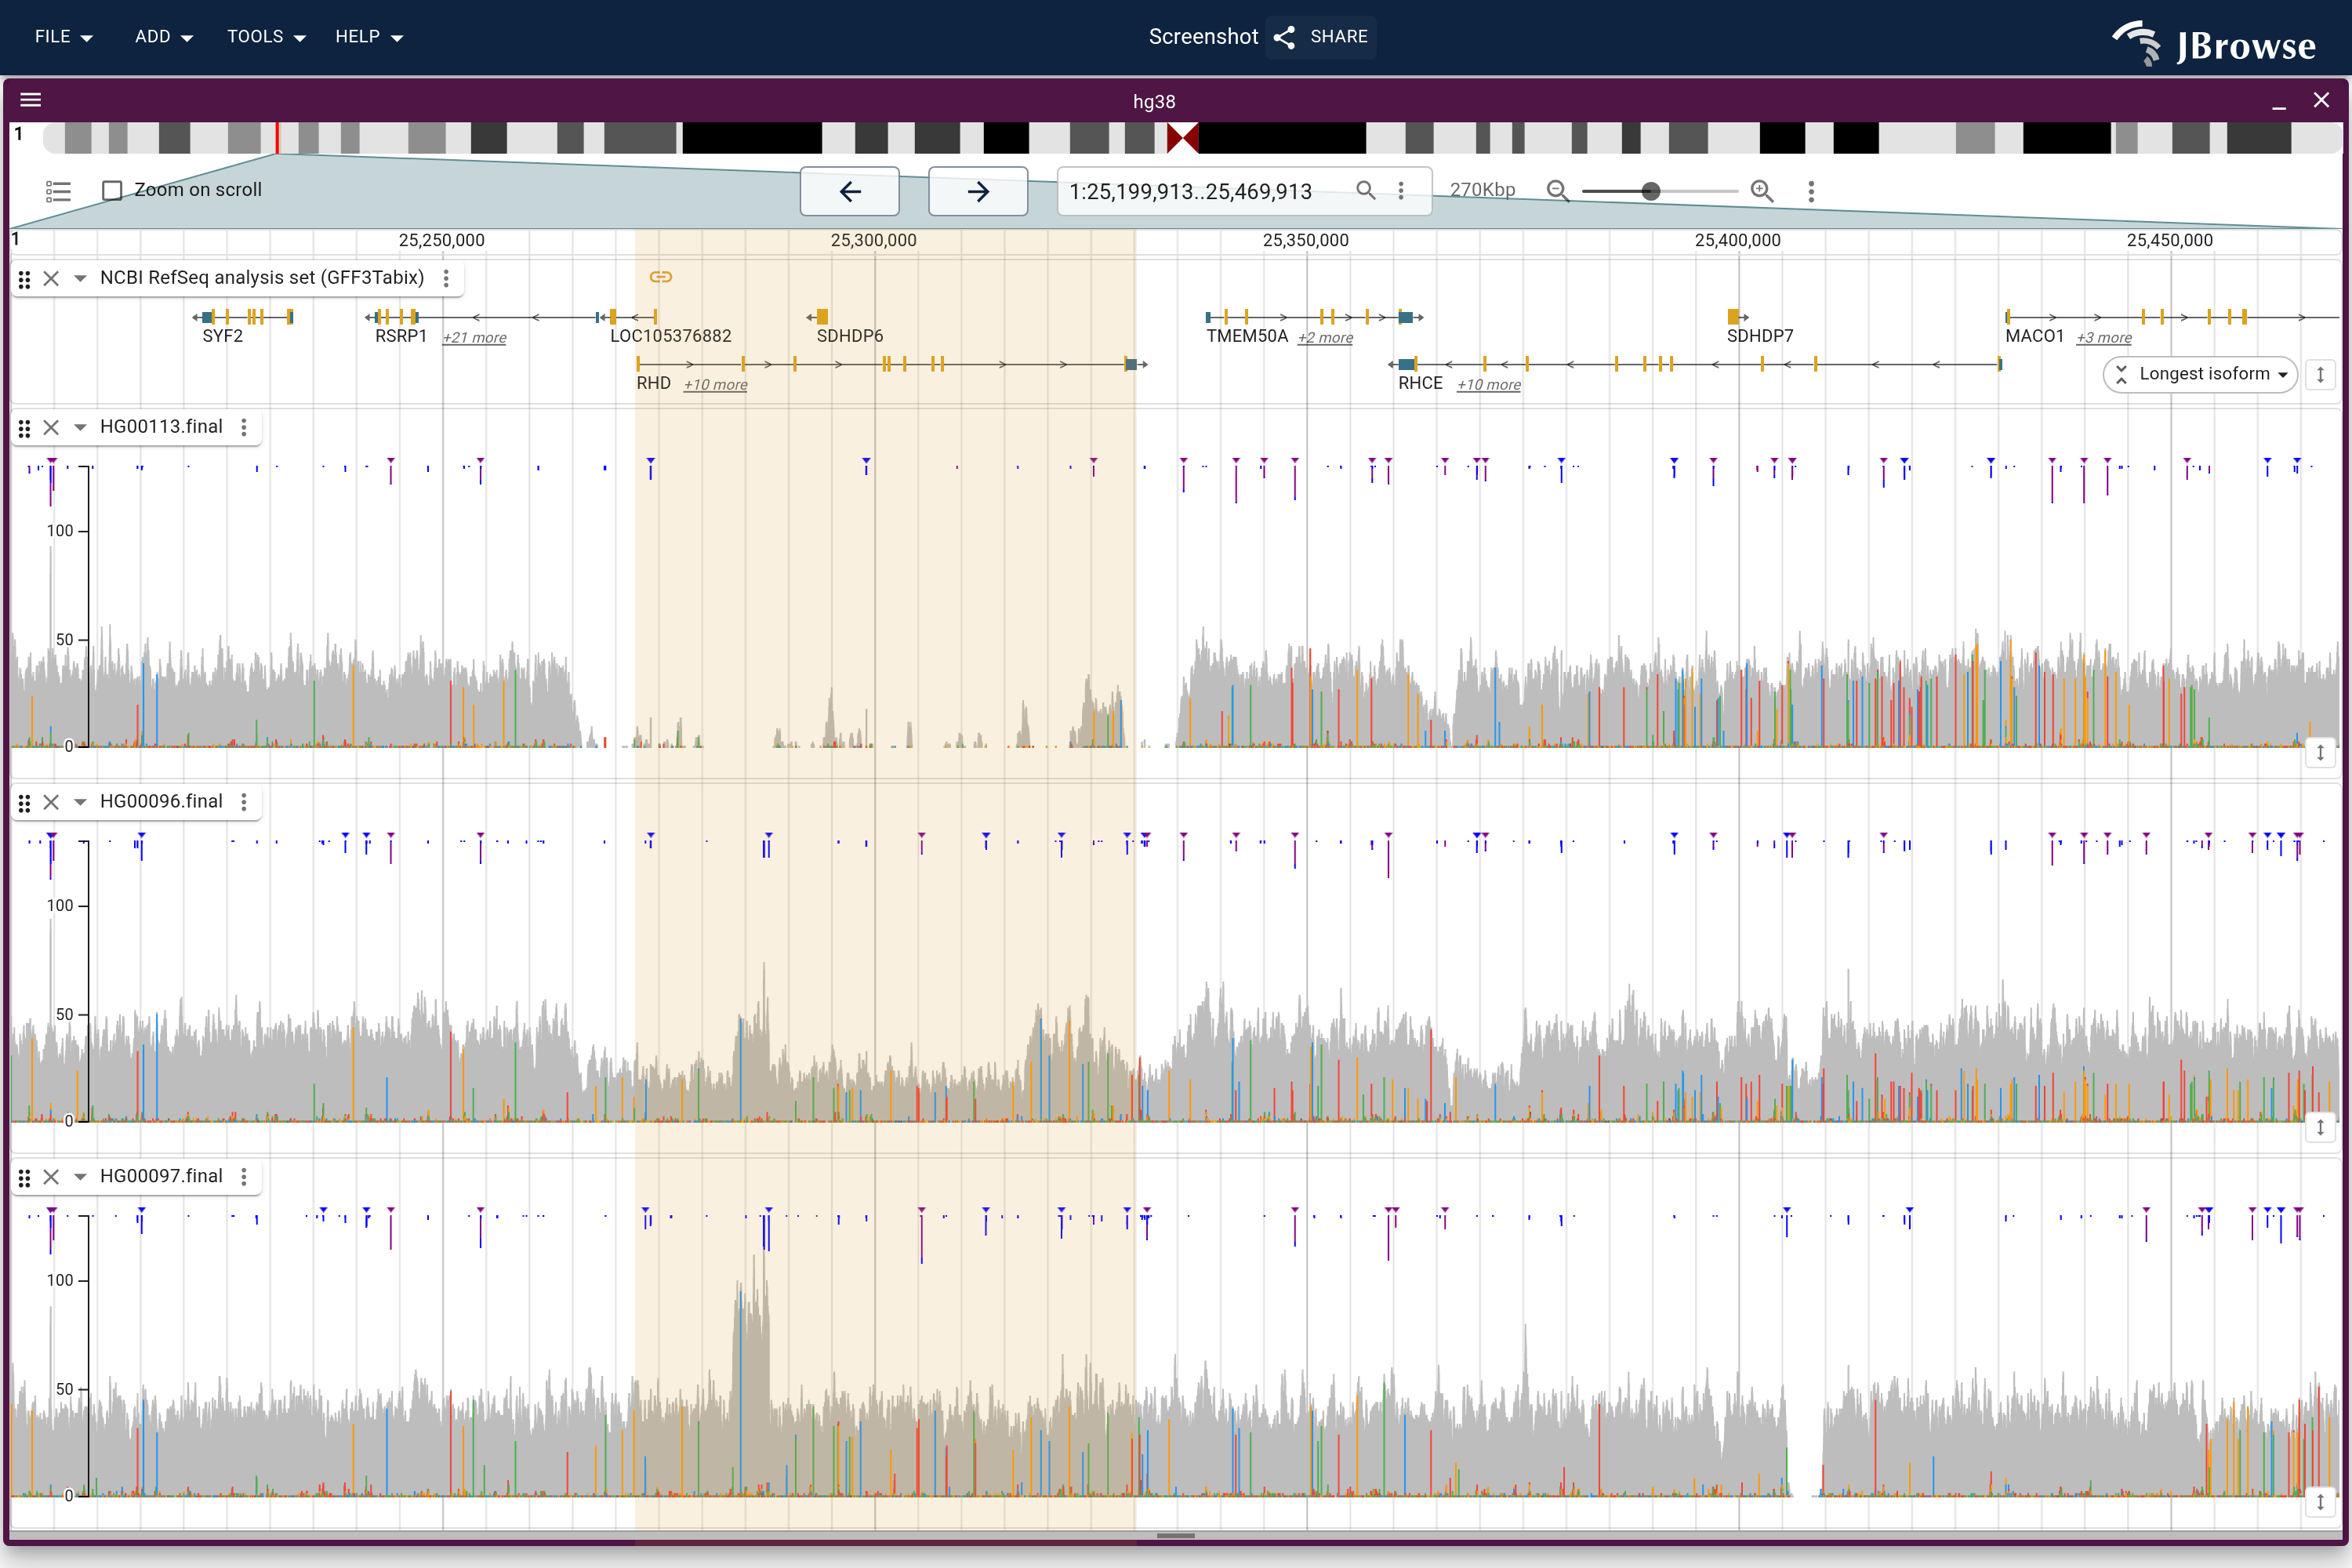Open the hg38 view hamburger menu

click(31, 100)
